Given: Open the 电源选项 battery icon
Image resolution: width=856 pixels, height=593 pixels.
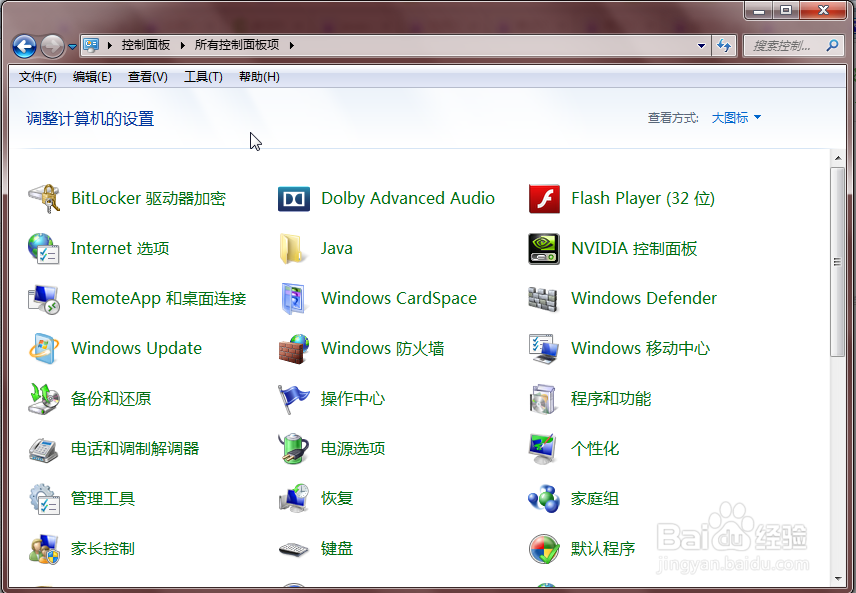Looking at the screenshot, I should pos(294,449).
